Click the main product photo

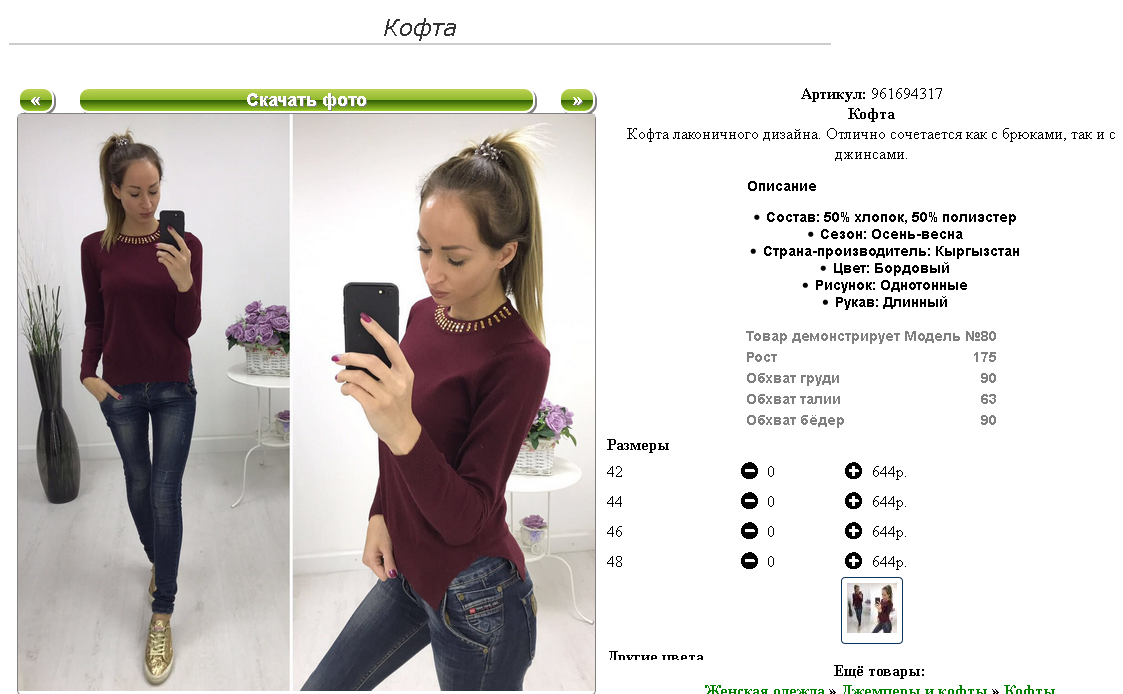[x=307, y=403]
